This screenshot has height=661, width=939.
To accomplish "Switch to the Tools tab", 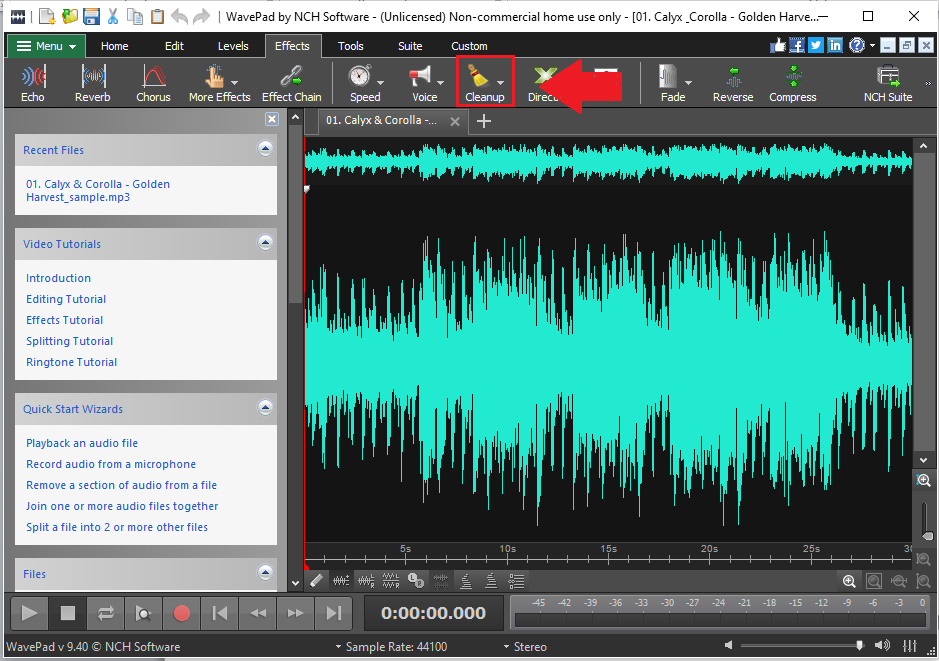I will (x=350, y=46).
